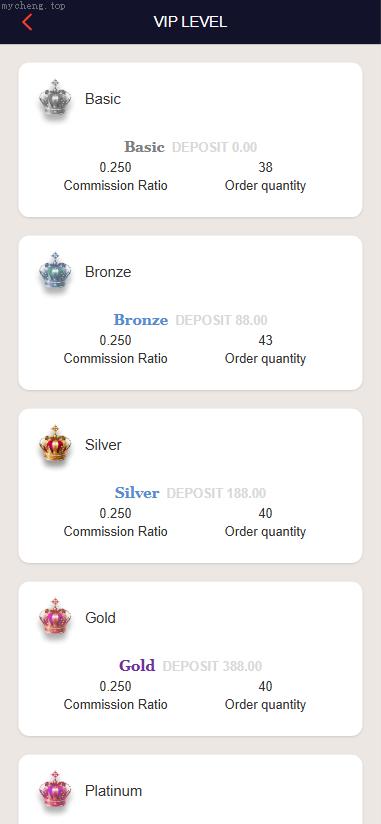Image resolution: width=381 pixels, height=824 pixels.
Task: Click the Platinum crown icon
Action: 55,790
